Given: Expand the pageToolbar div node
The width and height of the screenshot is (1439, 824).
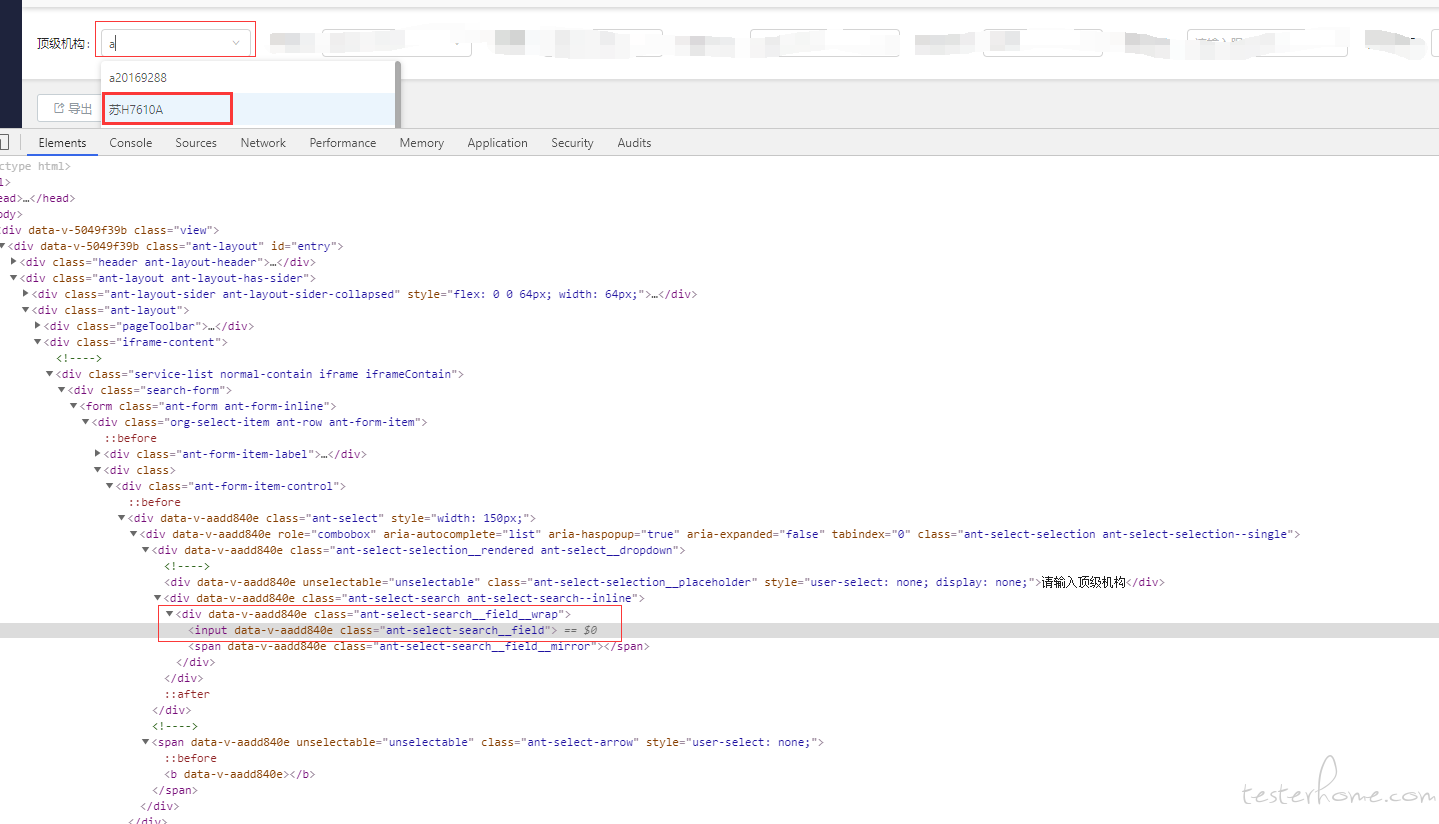Looking at the screenshot, I should coord(38,326).
